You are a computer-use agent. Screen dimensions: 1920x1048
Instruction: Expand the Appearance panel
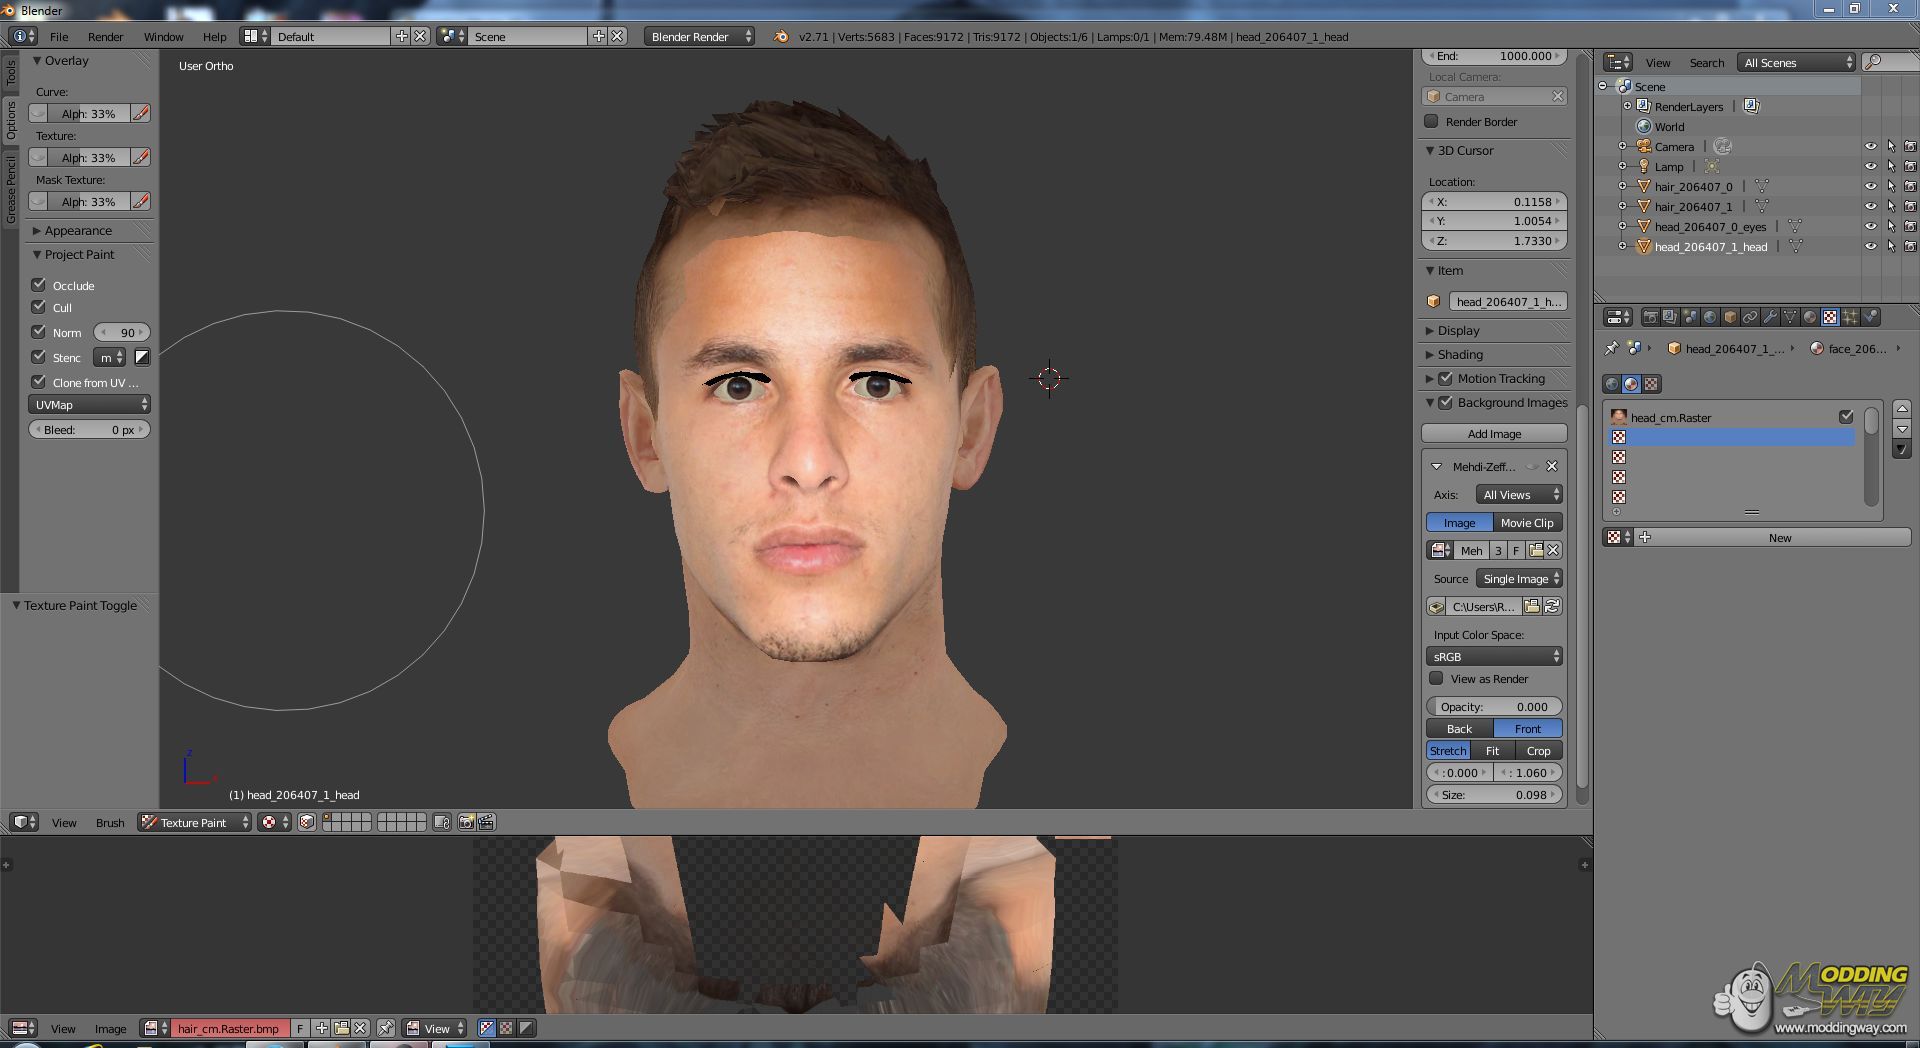click(78, 230)
